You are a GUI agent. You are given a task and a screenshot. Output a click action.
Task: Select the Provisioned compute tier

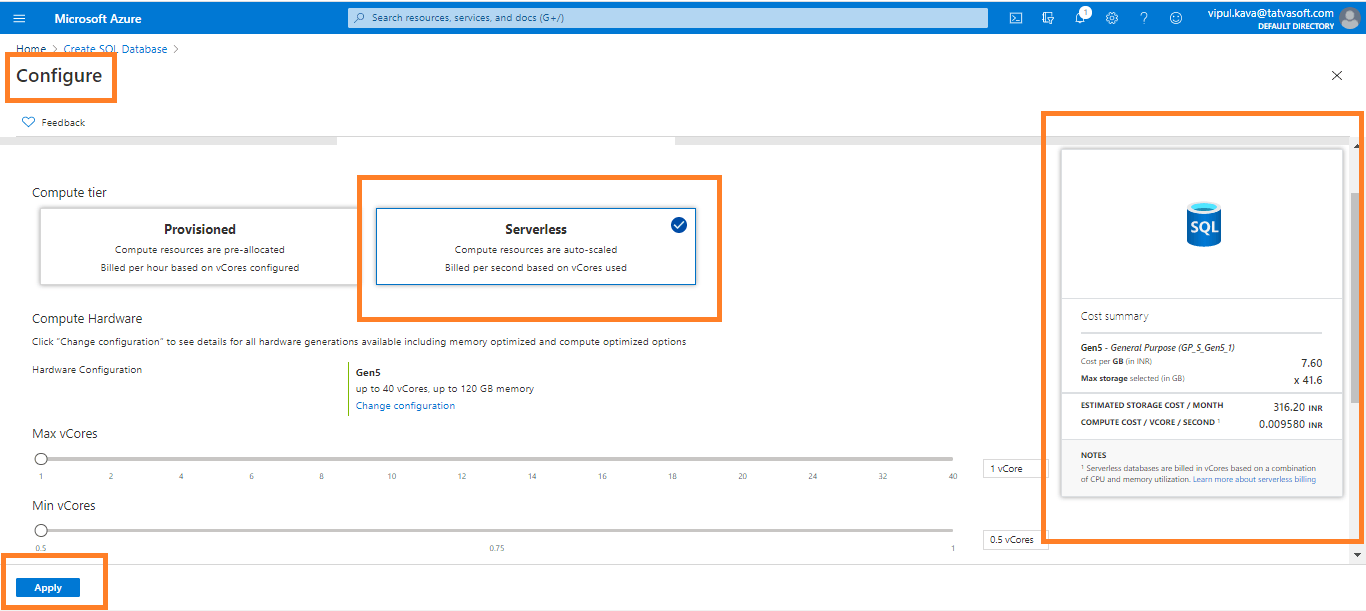200,247
